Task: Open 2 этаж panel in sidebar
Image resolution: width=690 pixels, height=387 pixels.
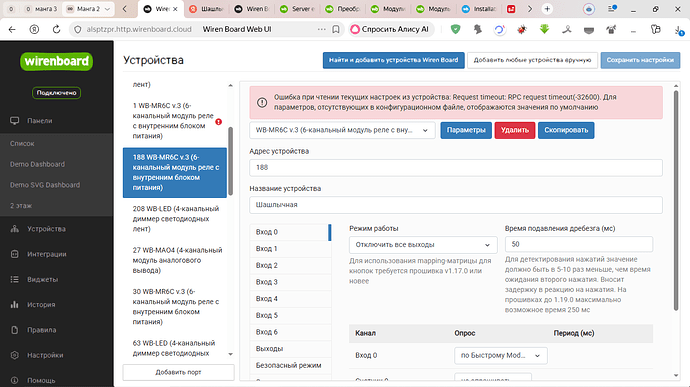Action: pyautogui.click(x=21, y=206)
